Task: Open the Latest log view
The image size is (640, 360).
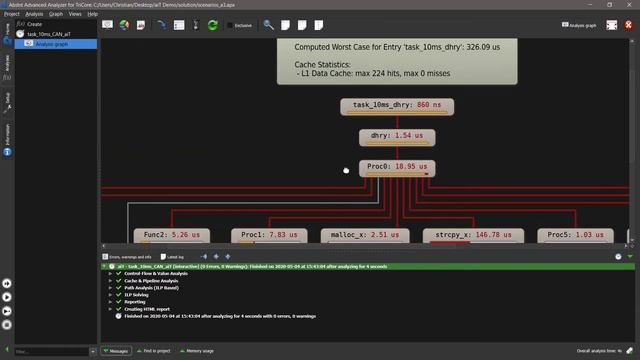Action: click(x=172, y=257)
